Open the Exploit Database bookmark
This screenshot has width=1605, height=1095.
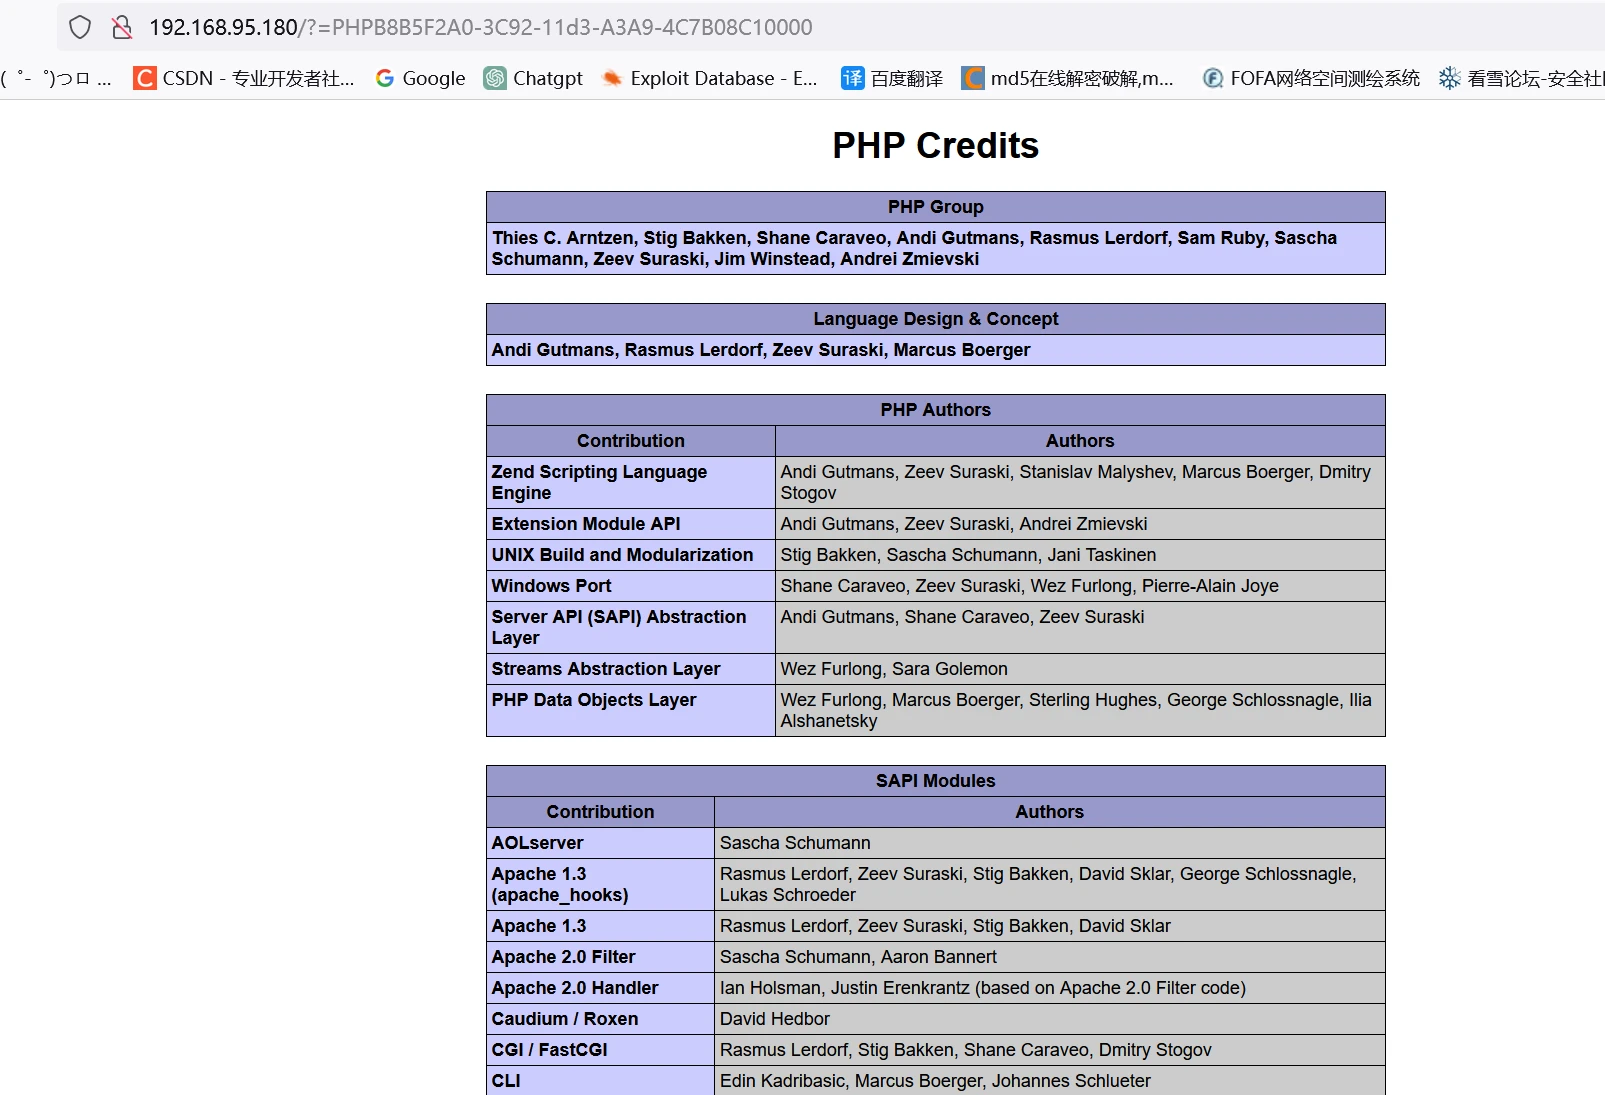tap(710, 78)
